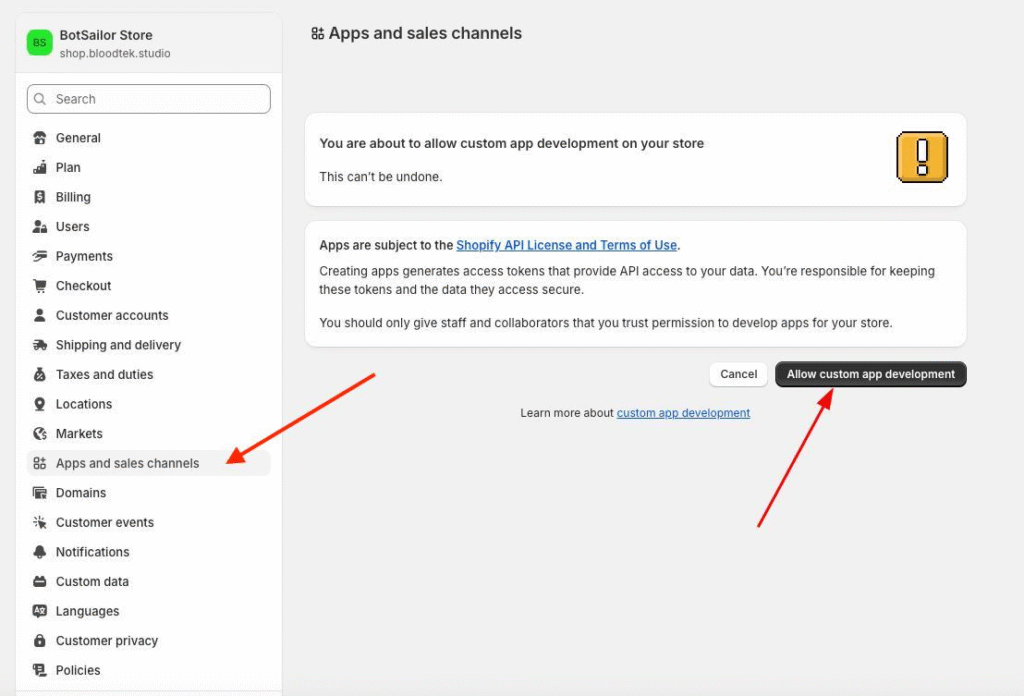
Task: Open the Plan settings page
Action: tap(148, 167)
